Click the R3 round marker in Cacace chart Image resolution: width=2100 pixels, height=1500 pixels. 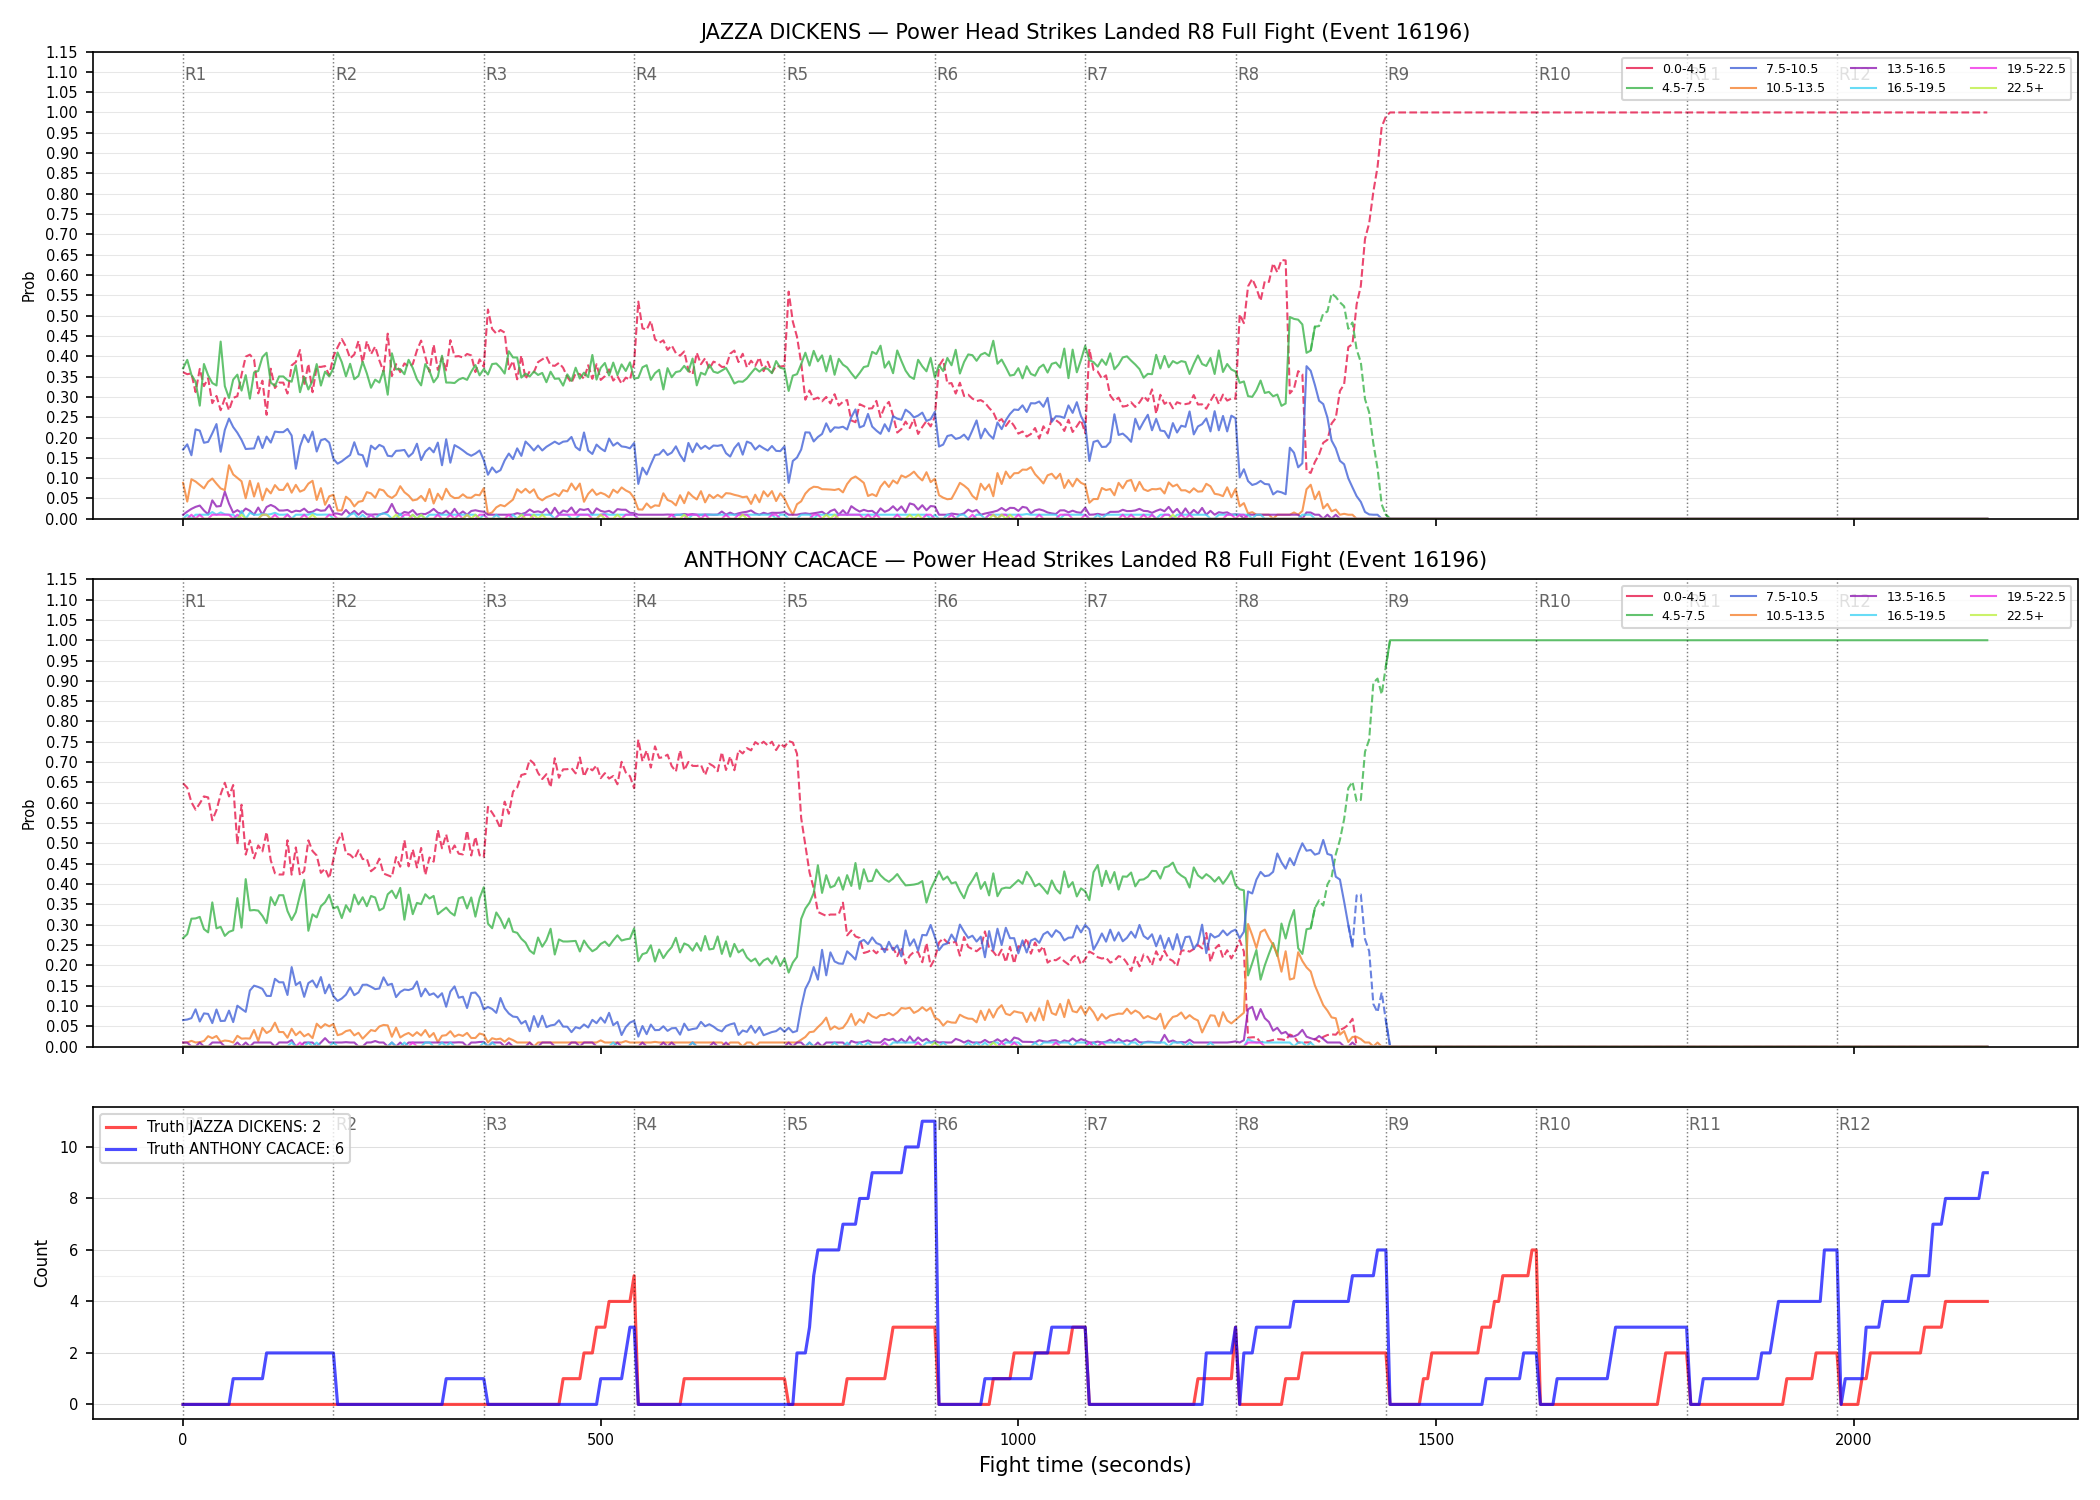click(x=496, y=601)
